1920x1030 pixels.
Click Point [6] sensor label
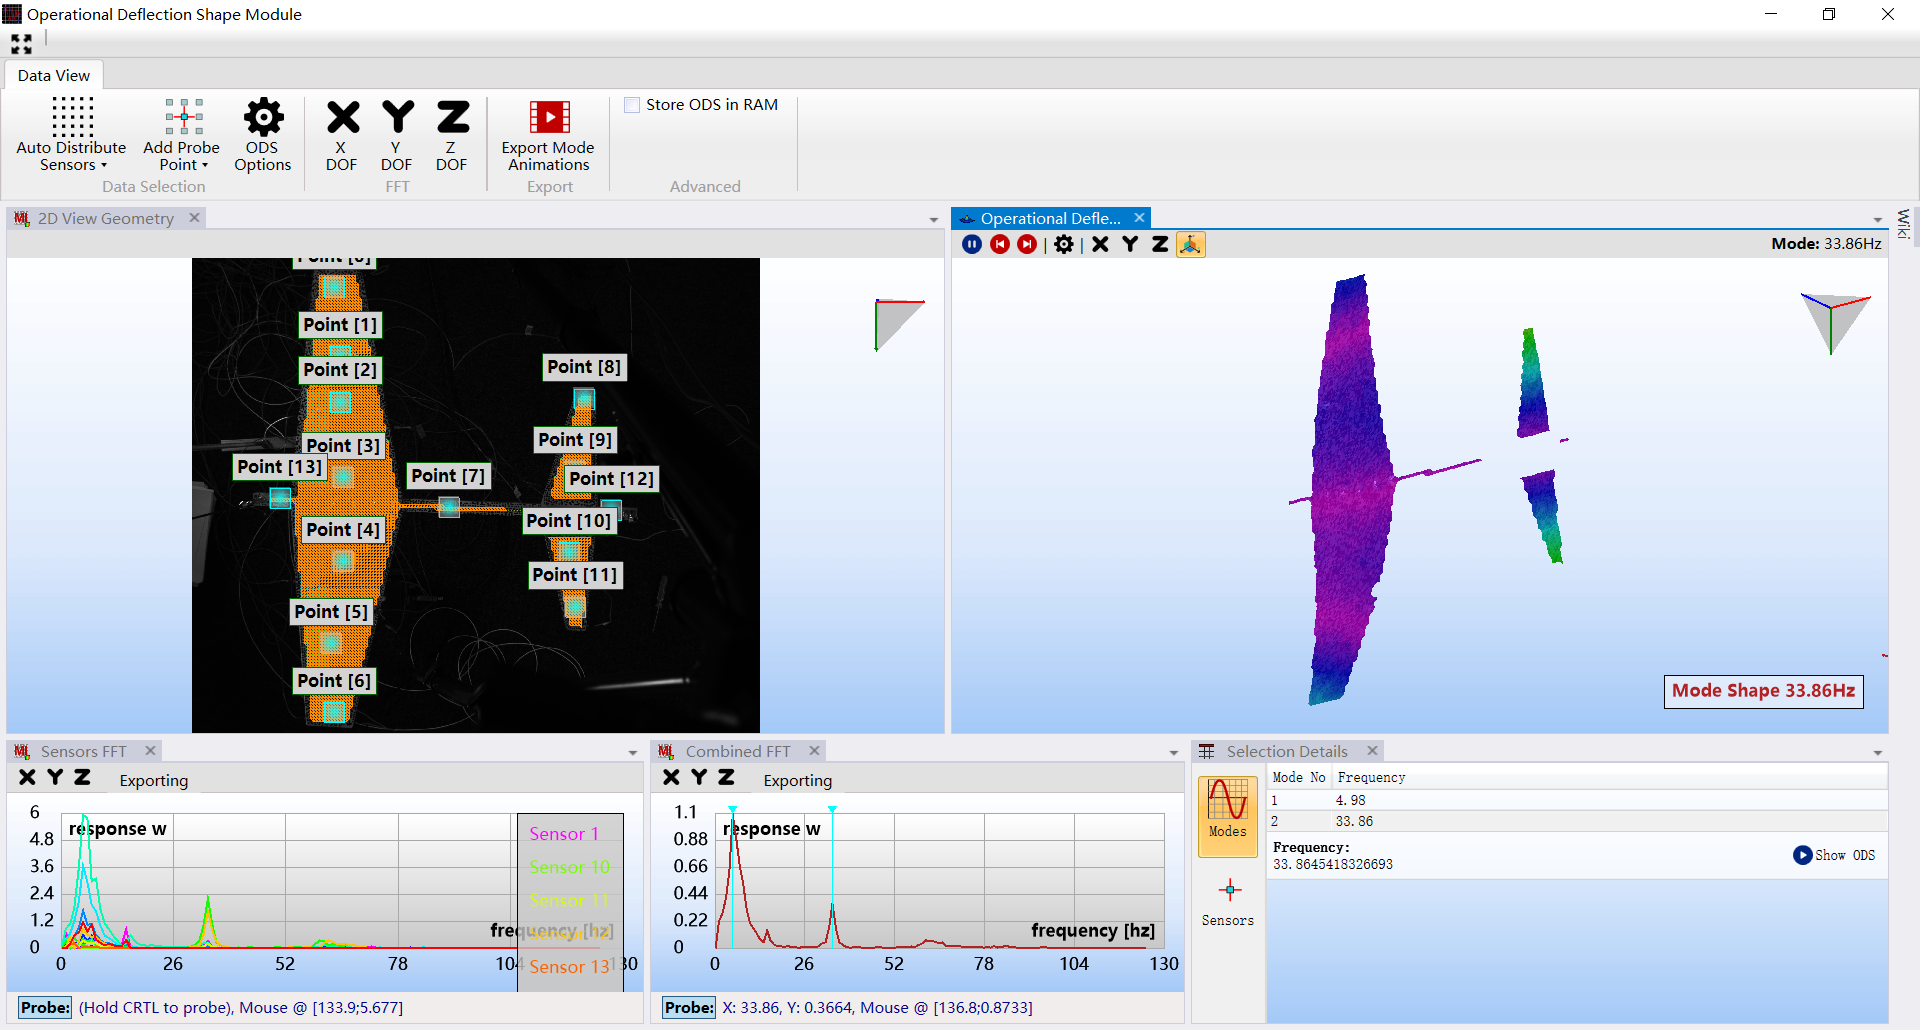coord(334,681)
